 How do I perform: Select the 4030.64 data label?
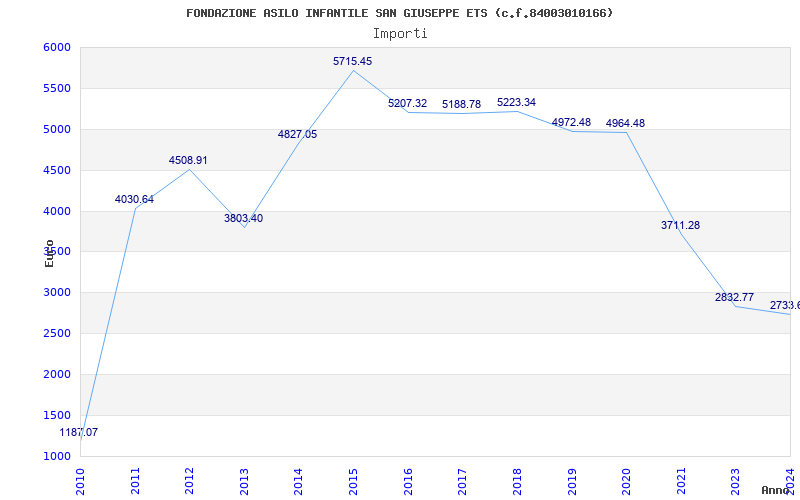tap(134, 199)
